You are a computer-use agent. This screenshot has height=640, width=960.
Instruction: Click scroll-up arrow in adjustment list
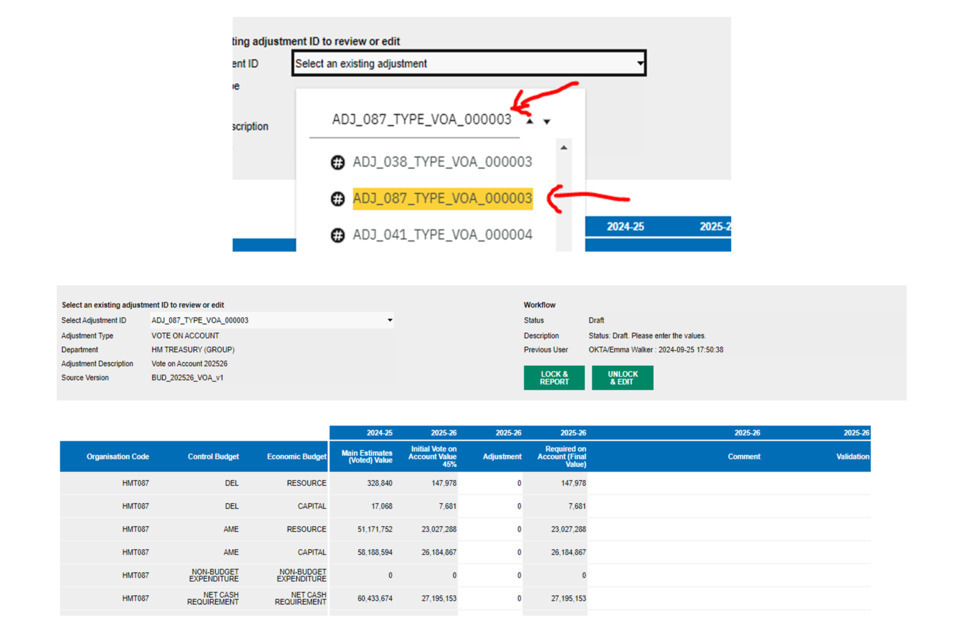[x=563, y=148]
